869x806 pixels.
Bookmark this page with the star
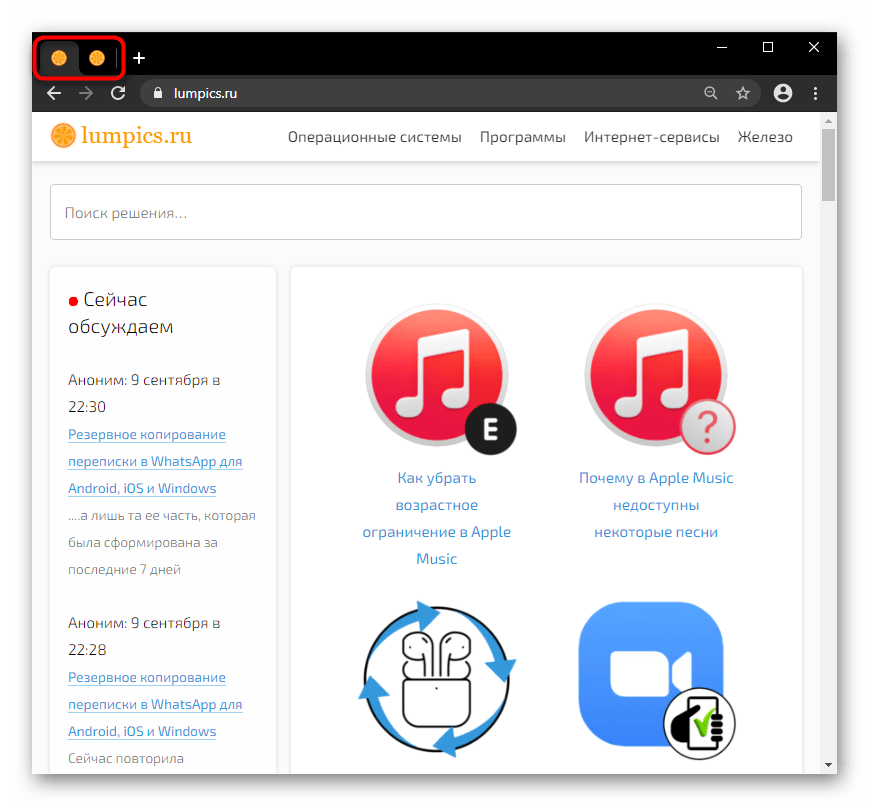click(743, 93)
